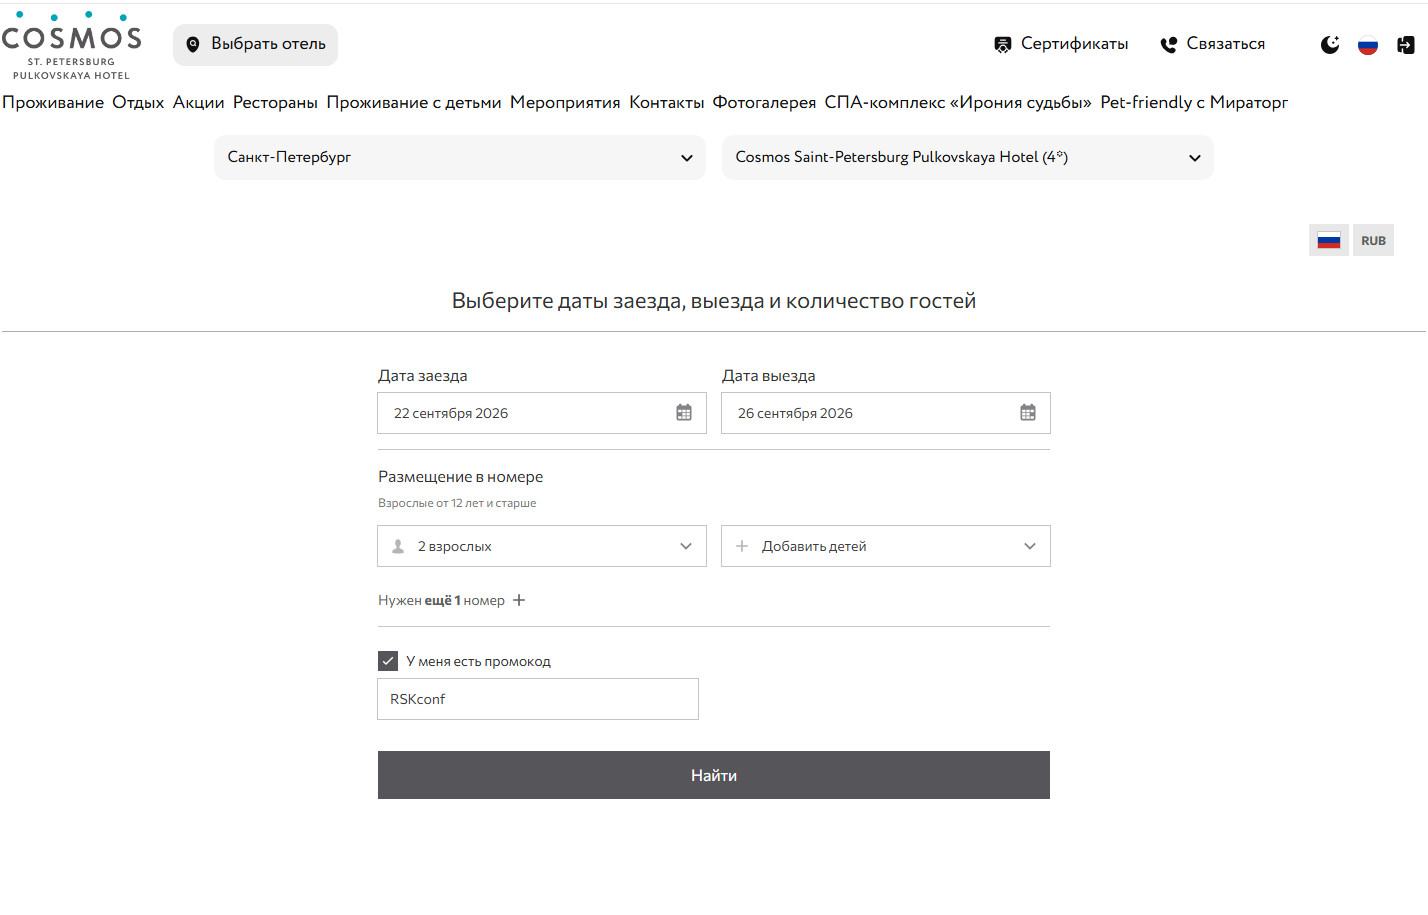Select the RUB currency button
This screenshot has width=1428, height=915.
point(1373,241)
